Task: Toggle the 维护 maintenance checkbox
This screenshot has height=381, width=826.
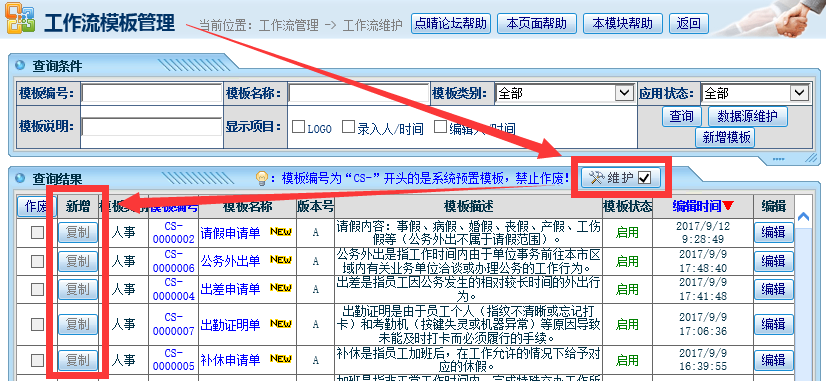Action: point(644,178)
